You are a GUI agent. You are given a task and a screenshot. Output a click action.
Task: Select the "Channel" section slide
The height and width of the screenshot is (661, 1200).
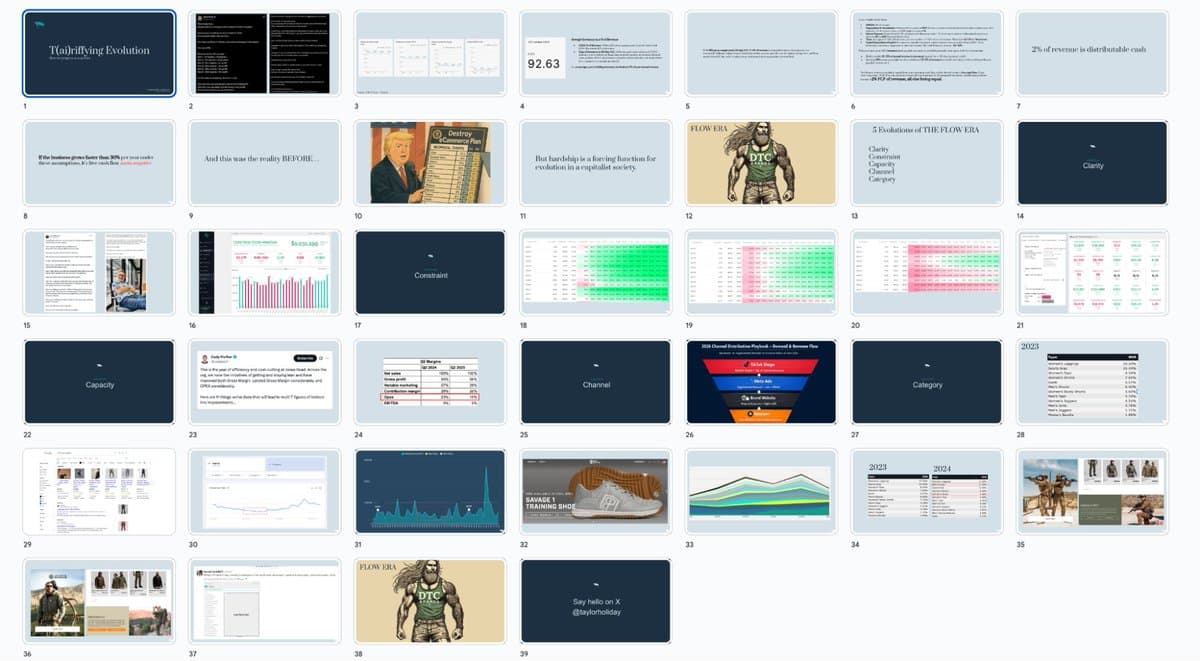click(596, 382)
